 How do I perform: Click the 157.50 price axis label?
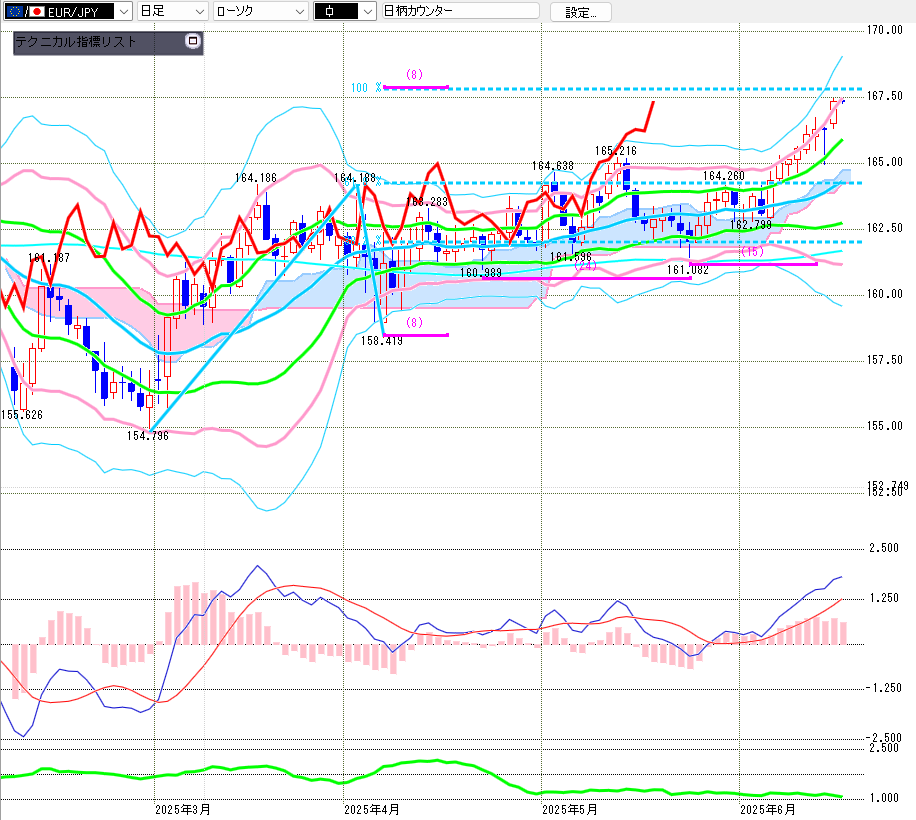pos(884,360)
